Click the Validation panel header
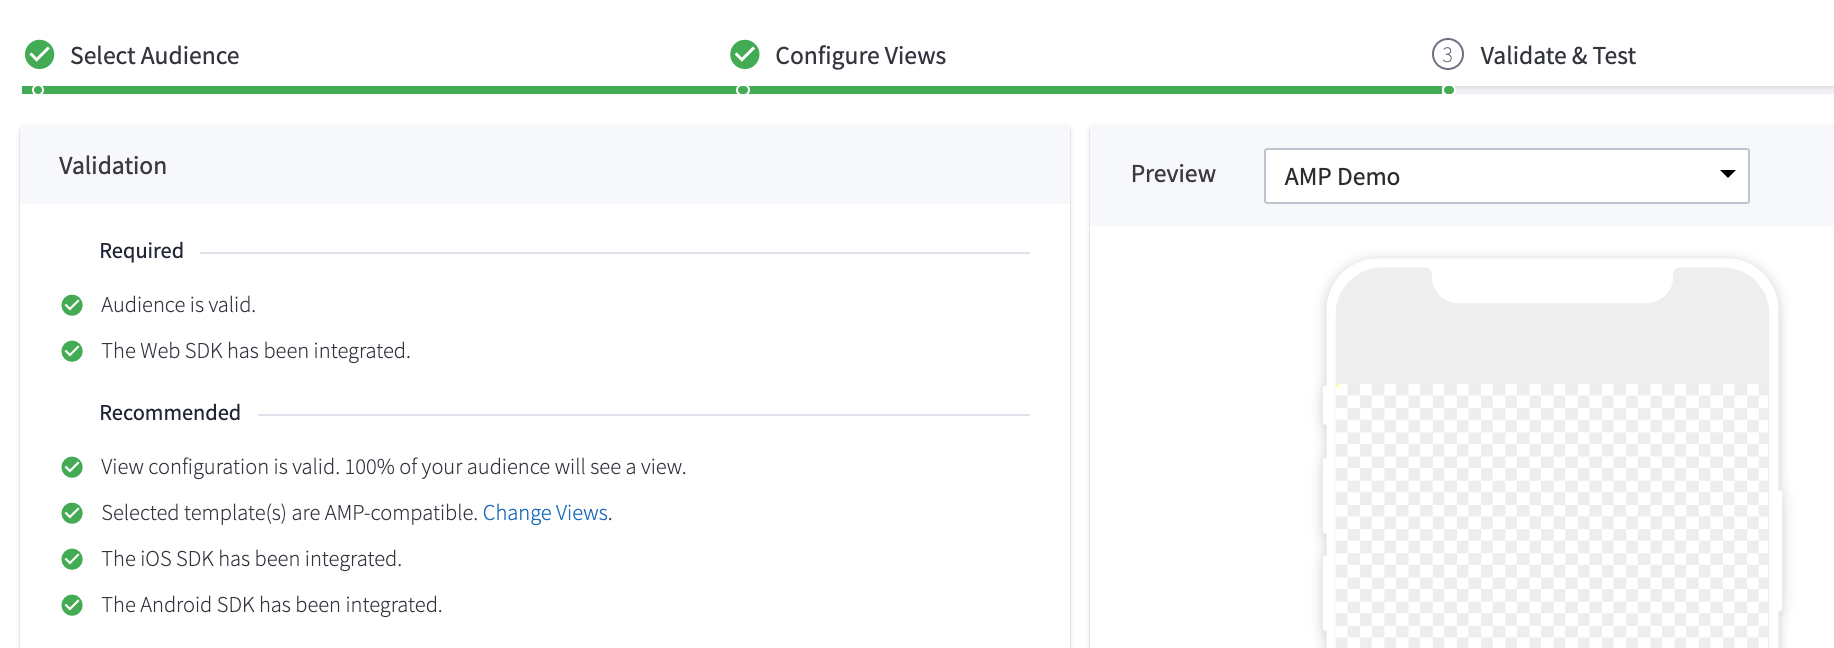 tap(545, 165)
